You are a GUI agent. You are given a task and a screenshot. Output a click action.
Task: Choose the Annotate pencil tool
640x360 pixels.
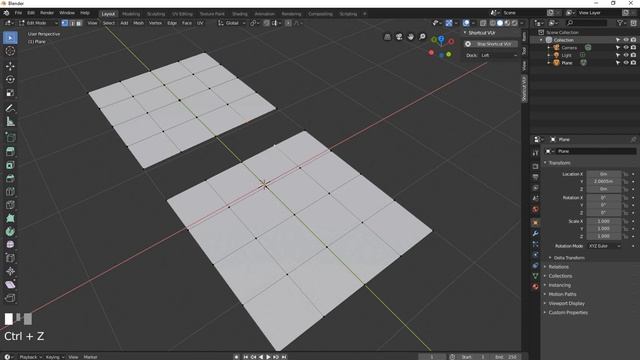pos(10,108)
